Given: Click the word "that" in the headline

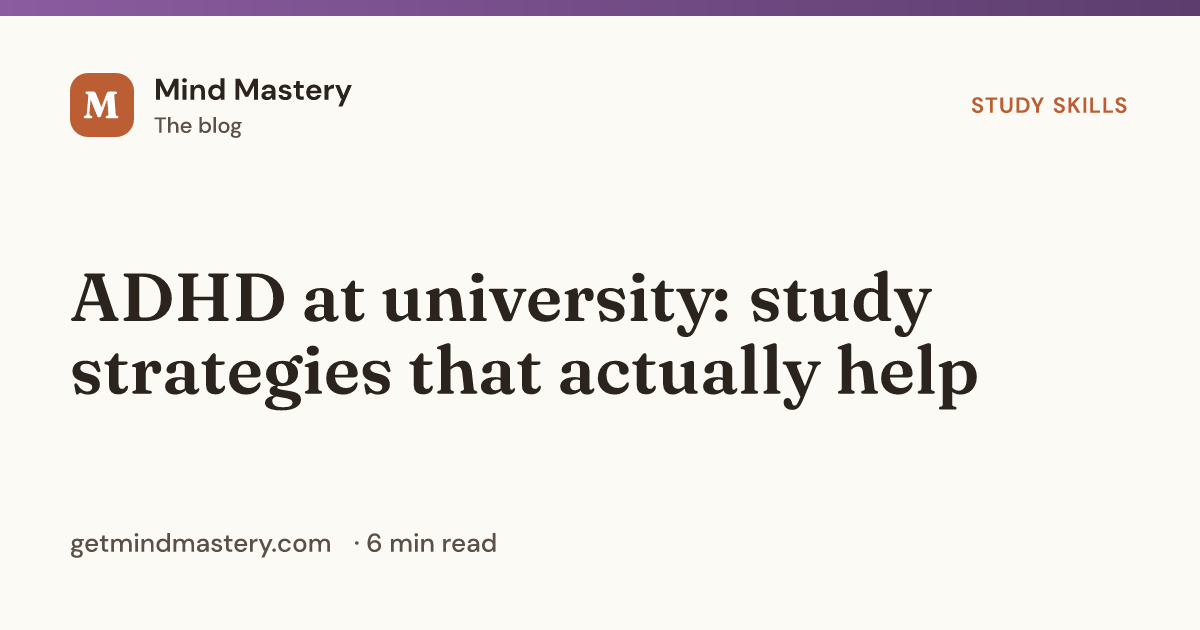Looking at the screenshot, I should tap(475, 373).
